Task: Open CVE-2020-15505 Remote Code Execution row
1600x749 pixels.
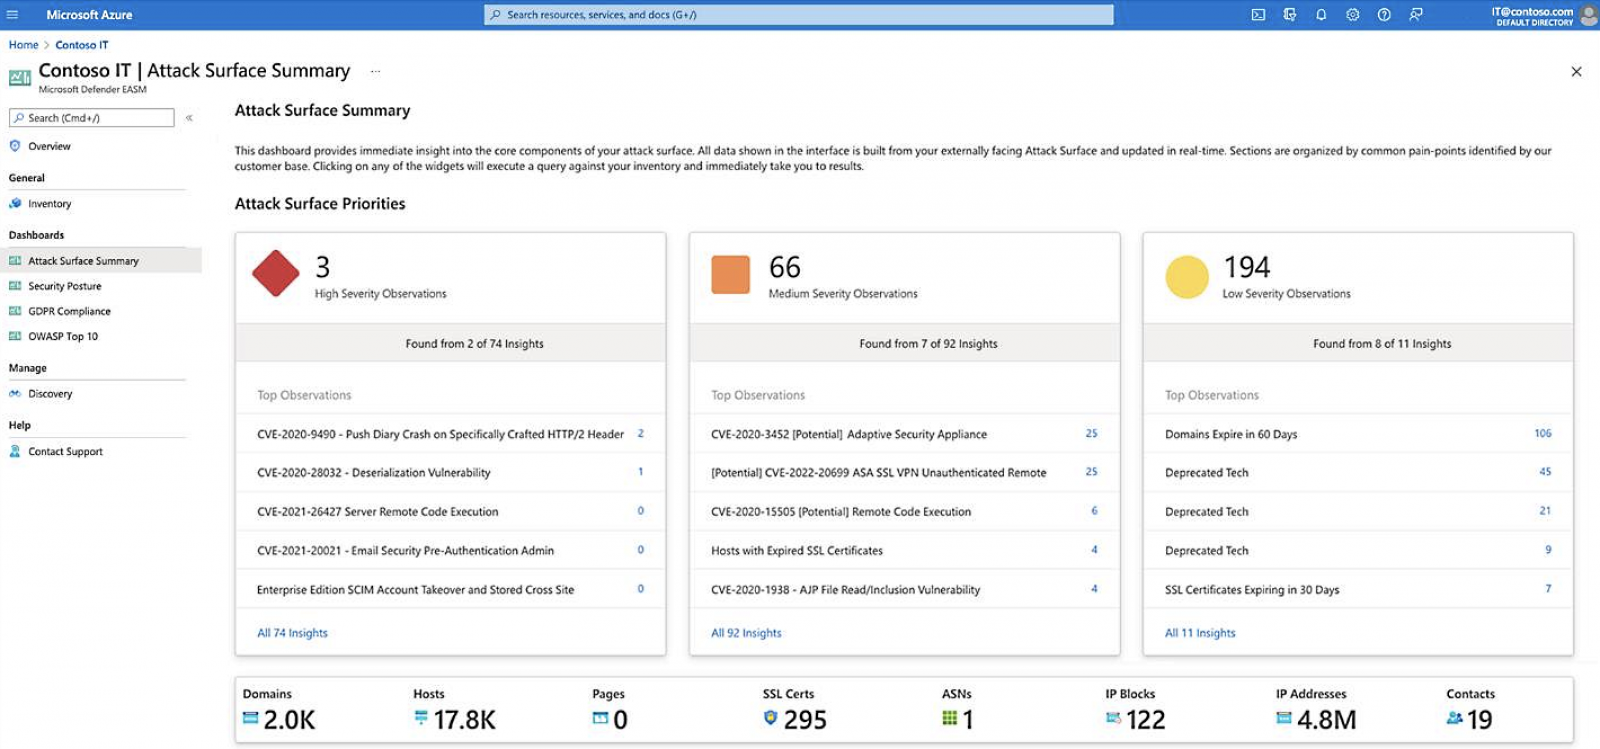Action: [x=904, y=511]
